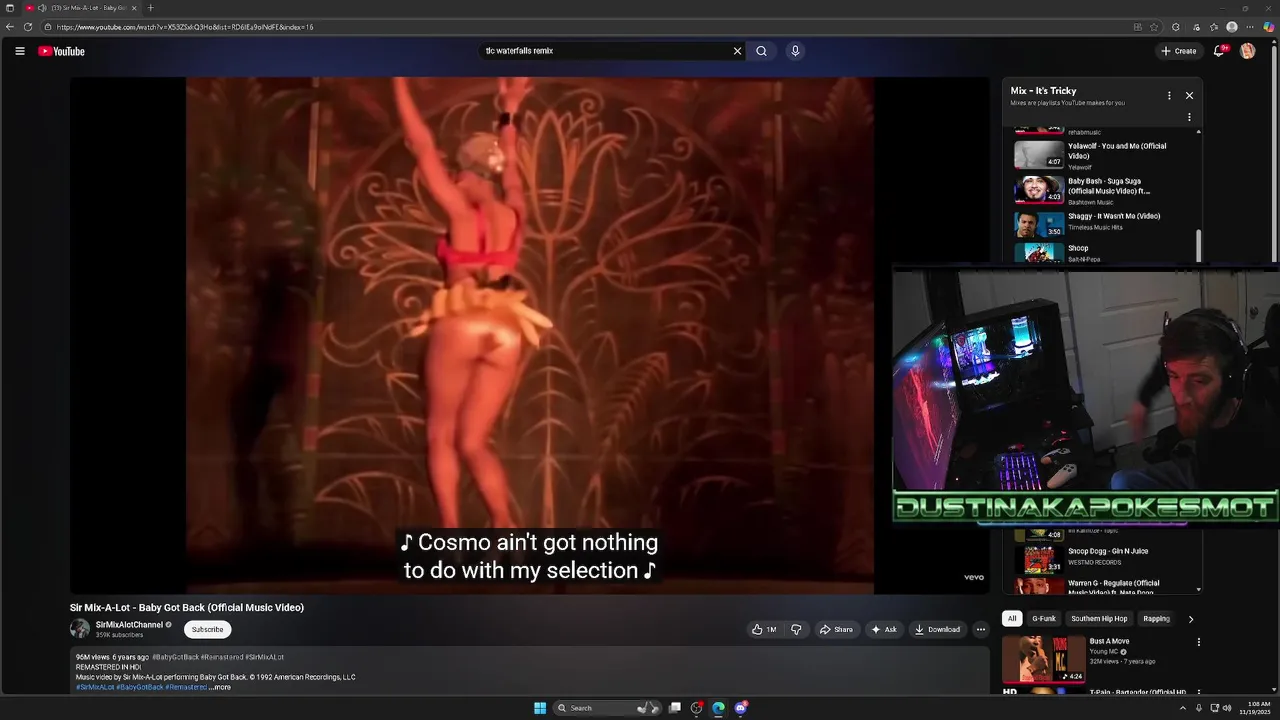Viewport: 1280px width, 720px height.
Task: Open secondary playlist overflow menu
Action: tap(1189, 117)
